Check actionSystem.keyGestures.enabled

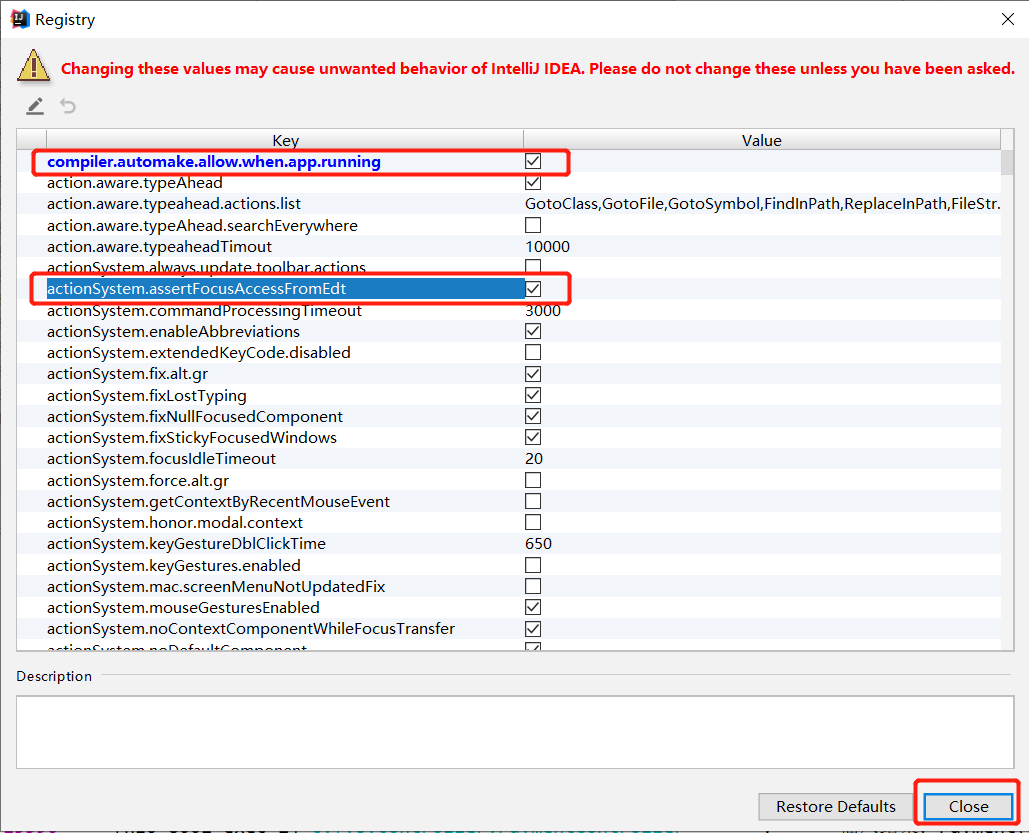tap(533, 565)
